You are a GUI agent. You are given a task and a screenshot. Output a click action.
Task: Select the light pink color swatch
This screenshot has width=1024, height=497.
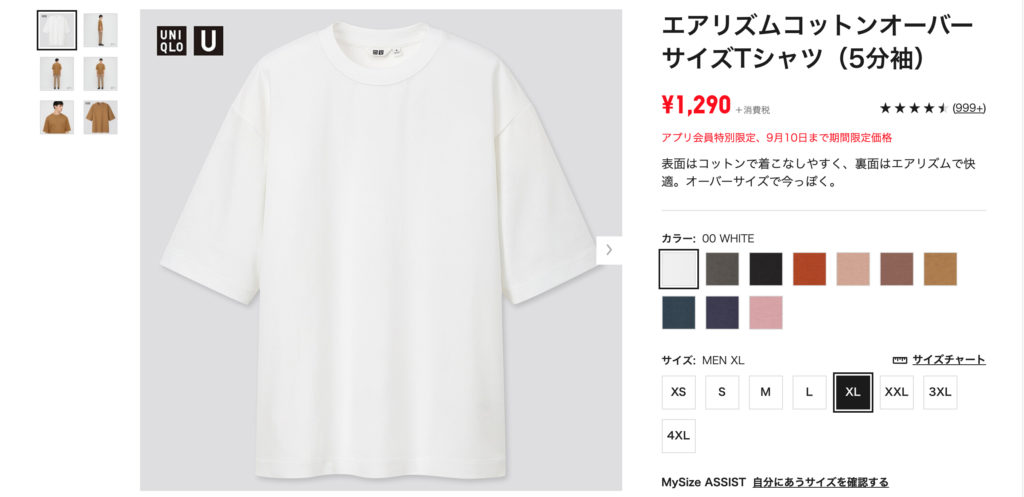pyautogui.click(x=765, y=313)
